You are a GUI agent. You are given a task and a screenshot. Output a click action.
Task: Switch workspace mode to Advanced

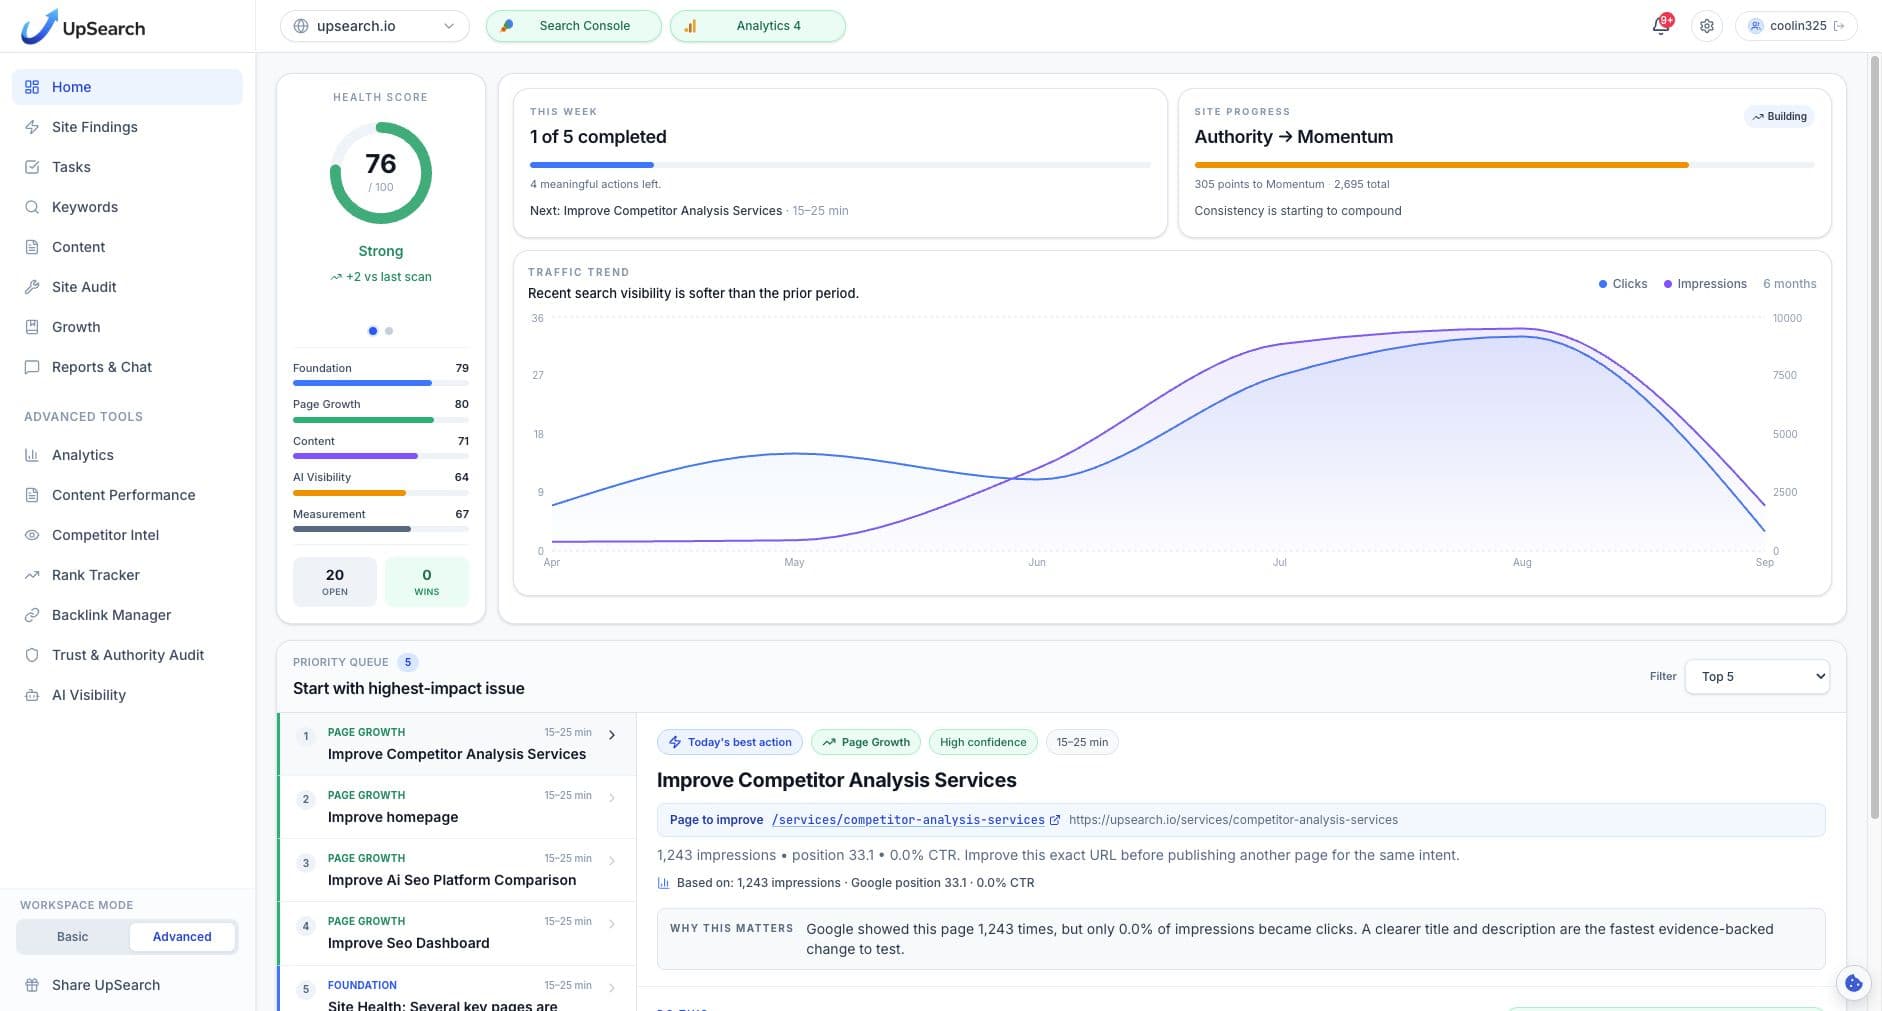(x=182, y=937)
